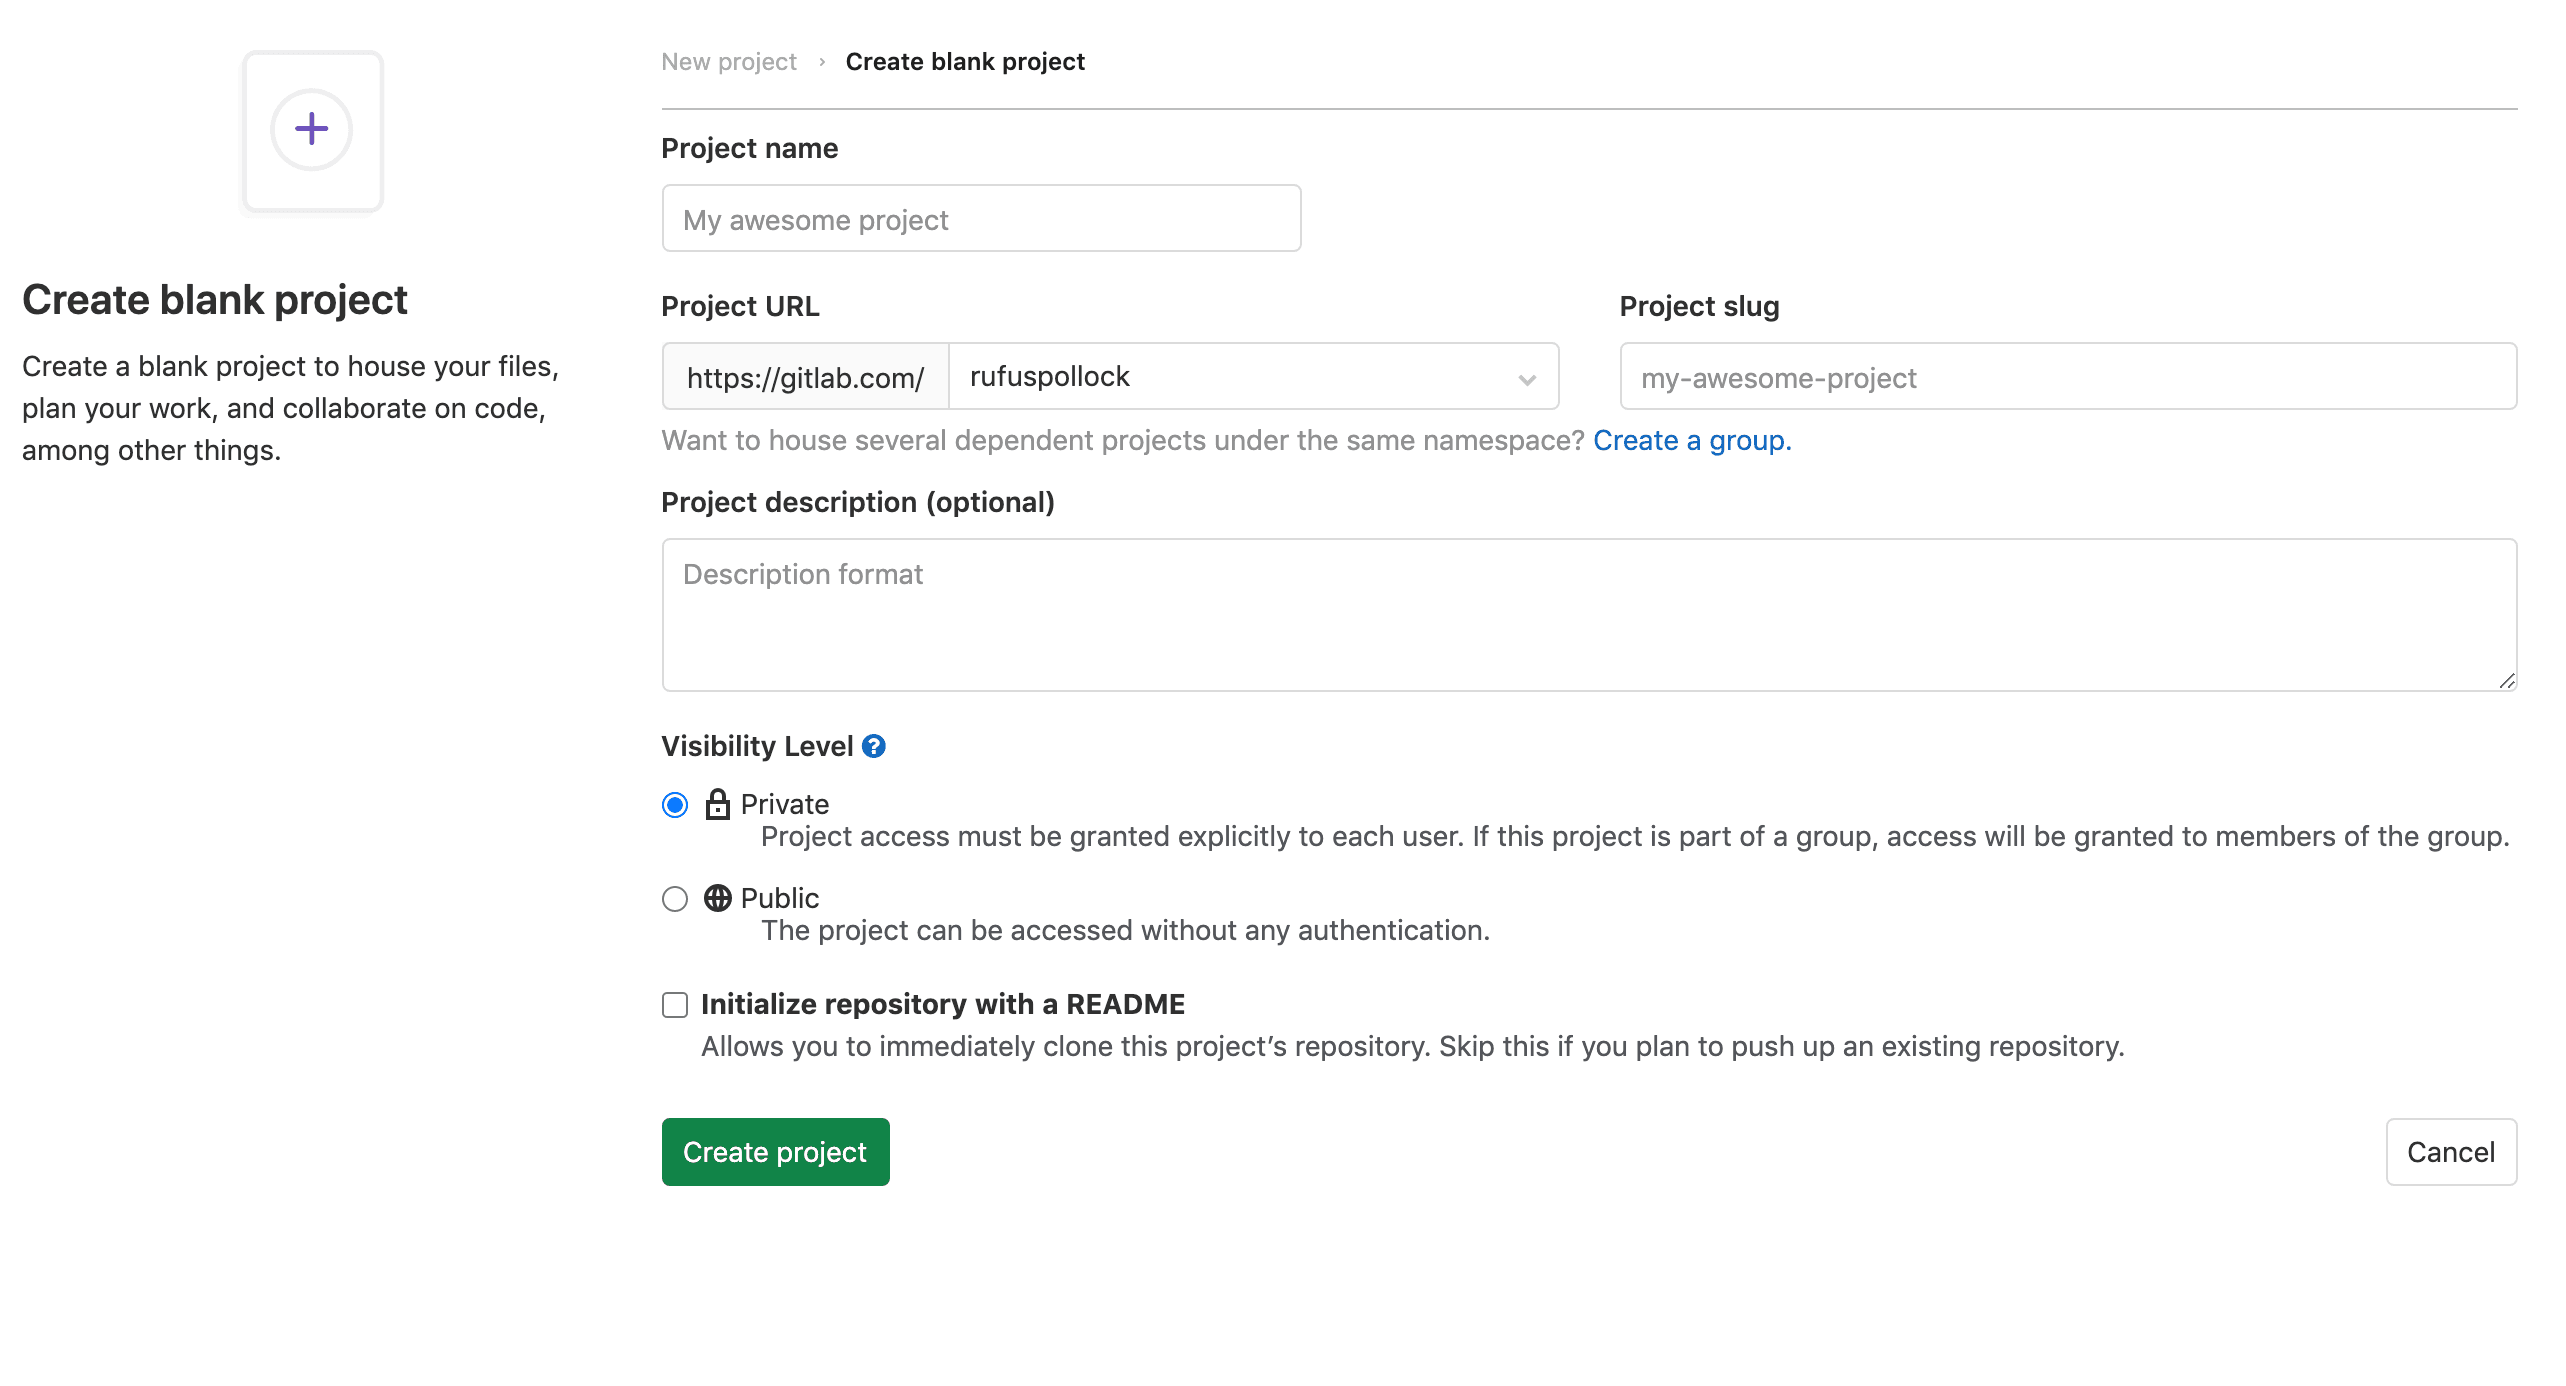
Task: Open the Visibility Level help question icon
Action: coord(874,746)
